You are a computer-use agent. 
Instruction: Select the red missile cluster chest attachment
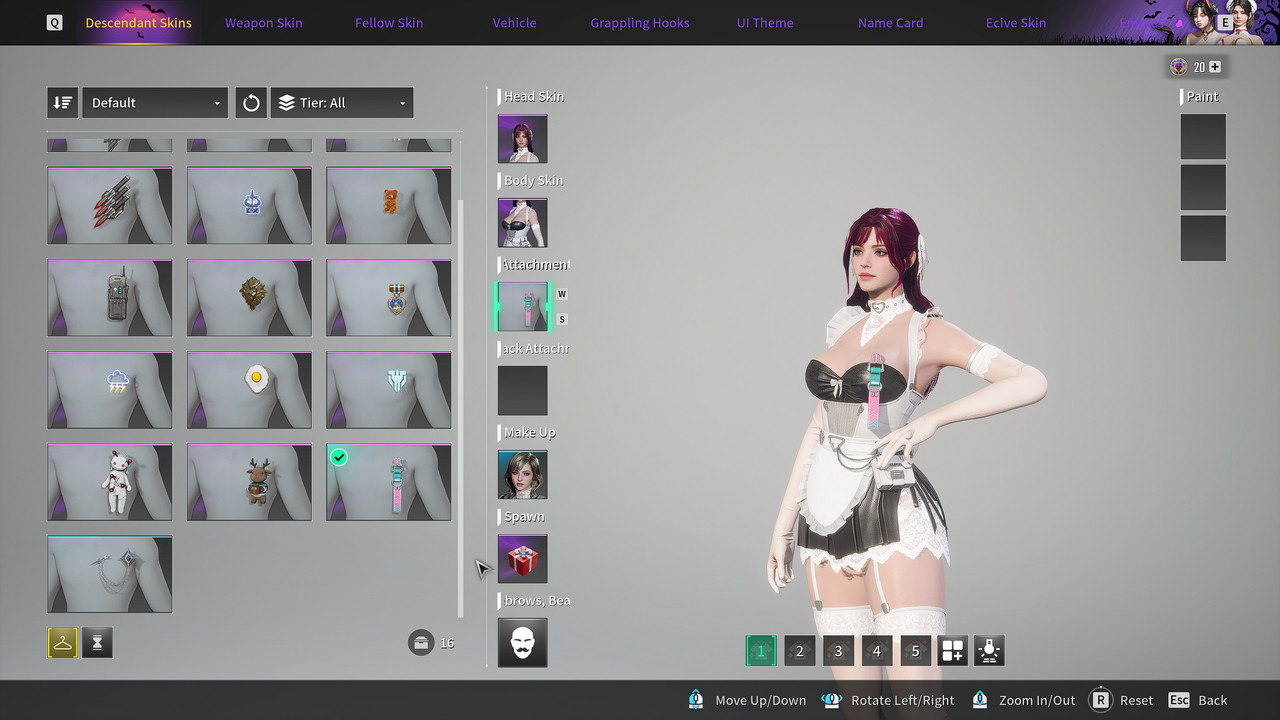pyautogui.click(x=110, y=205)
